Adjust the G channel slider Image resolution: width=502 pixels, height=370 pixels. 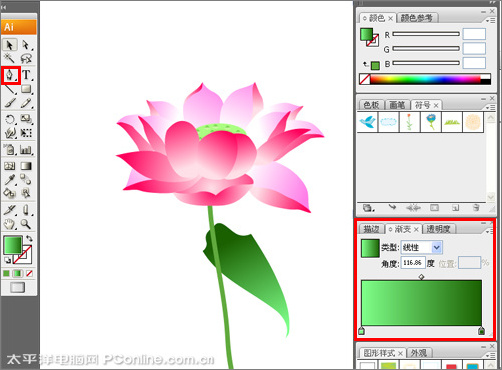pyautogui.click(x=426, y=49)
